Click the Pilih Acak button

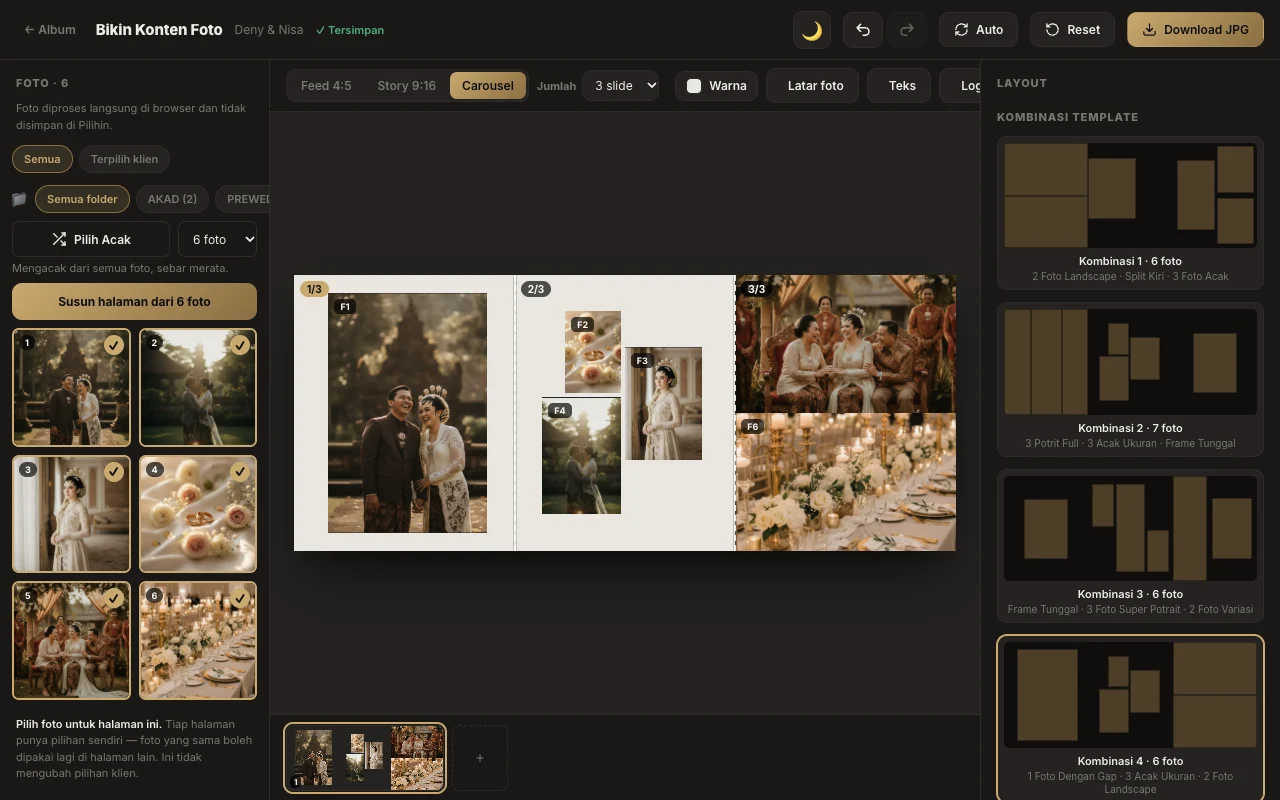coord(91,240)
